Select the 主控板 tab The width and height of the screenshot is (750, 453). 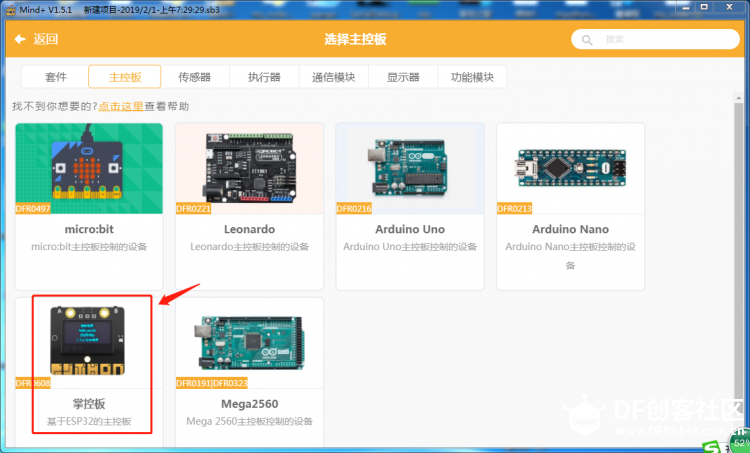pos(124,77)
